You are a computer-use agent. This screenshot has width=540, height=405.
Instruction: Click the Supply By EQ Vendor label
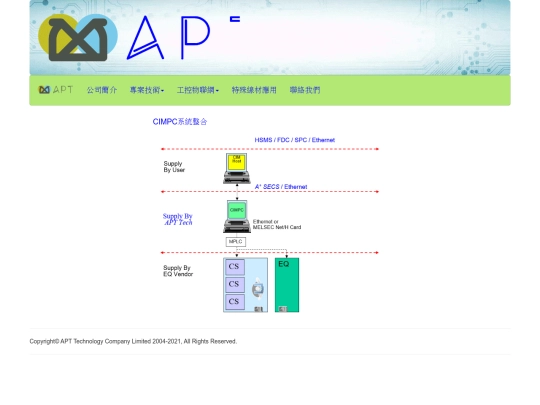[178, 271]
